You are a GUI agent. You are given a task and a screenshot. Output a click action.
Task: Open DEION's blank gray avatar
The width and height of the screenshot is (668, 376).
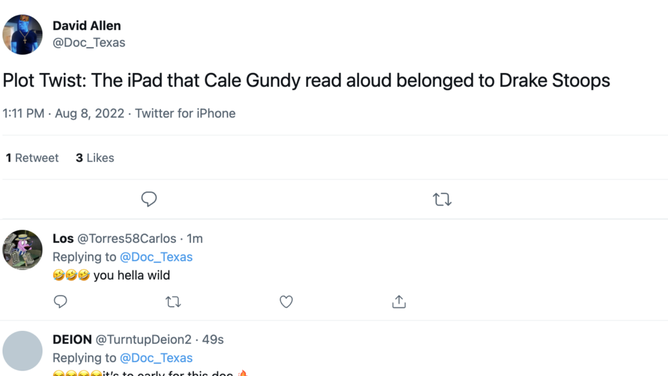[23, 351]
